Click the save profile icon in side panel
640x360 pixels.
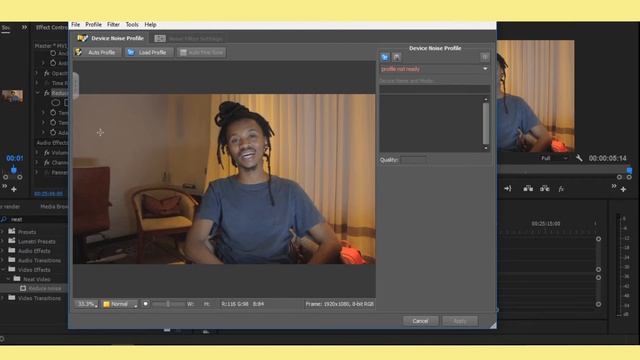click(396, 57)
